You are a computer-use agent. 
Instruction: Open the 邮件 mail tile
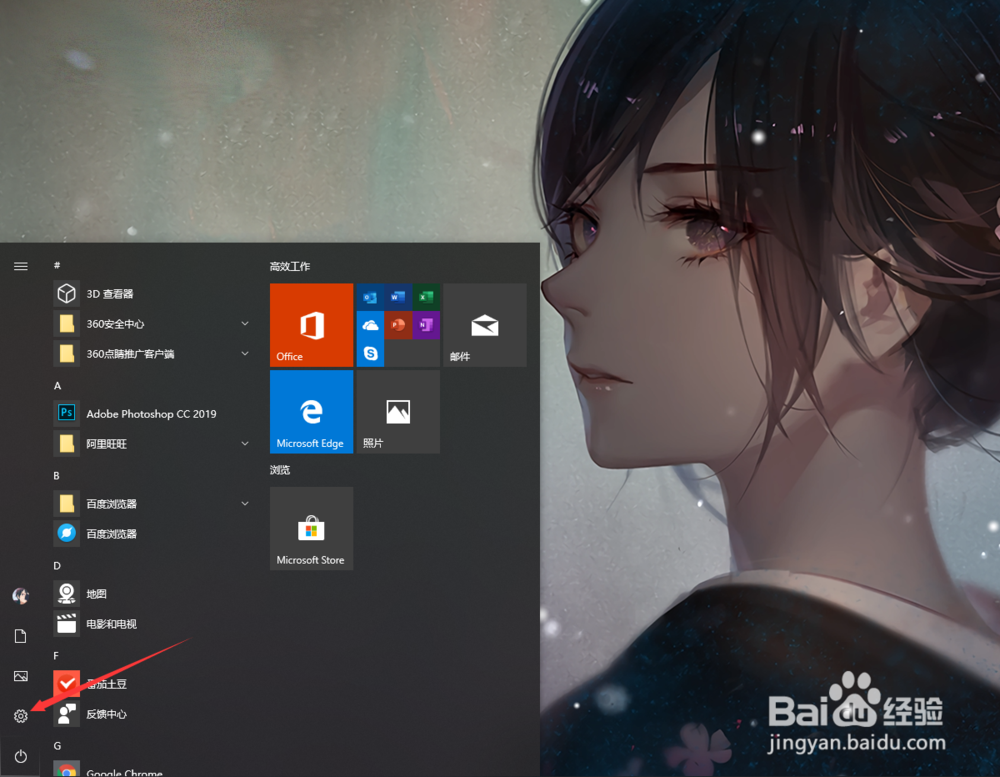point(485,325)
